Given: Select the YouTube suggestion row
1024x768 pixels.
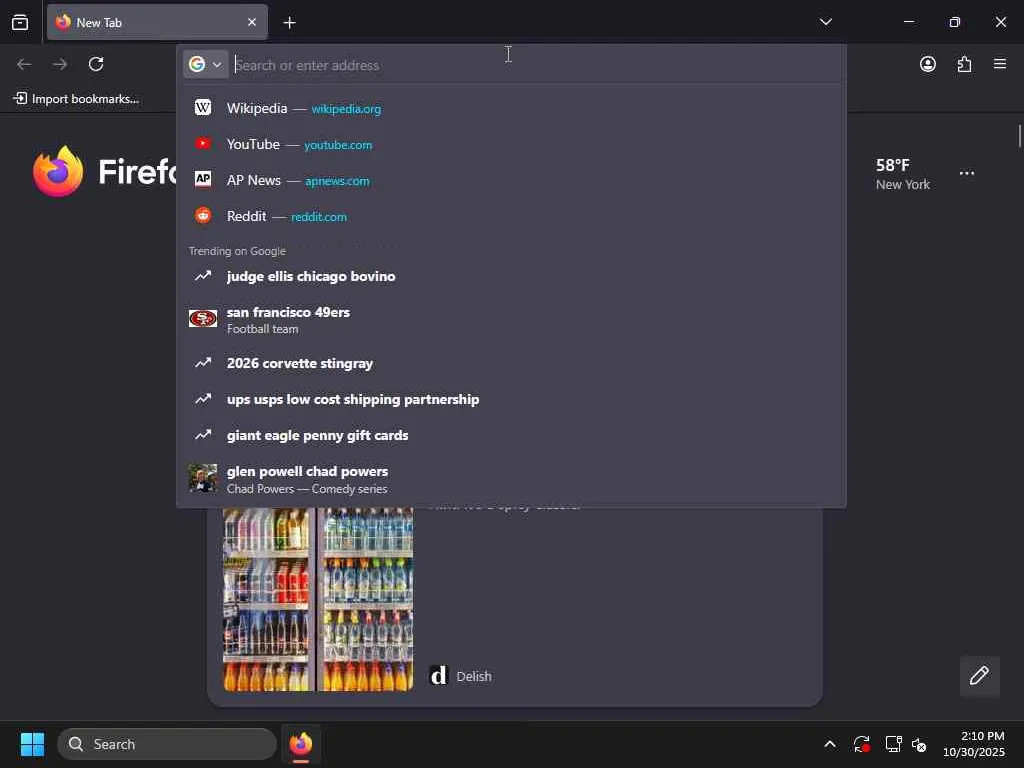Looking at the screenshot, I should (511, 144).
